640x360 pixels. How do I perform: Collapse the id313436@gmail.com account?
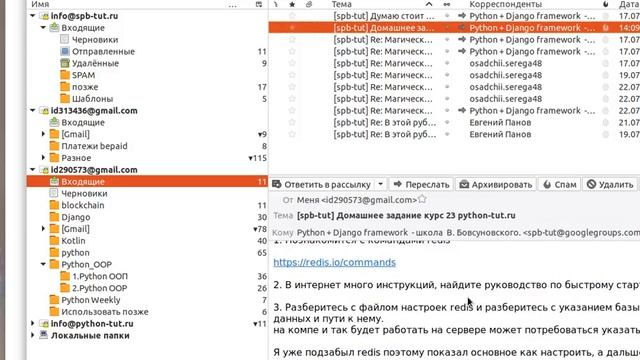(33, 111)
